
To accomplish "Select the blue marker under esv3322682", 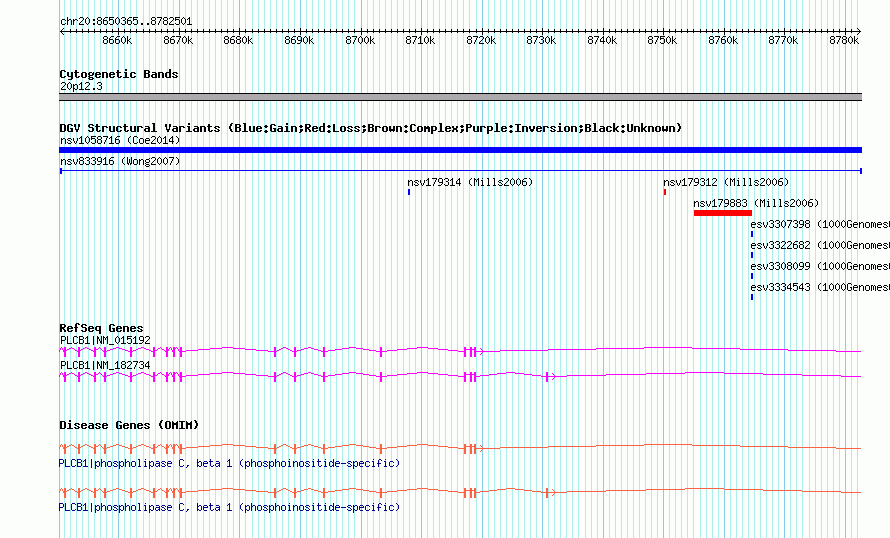I will pyautogui.click(x=752, y=255).
